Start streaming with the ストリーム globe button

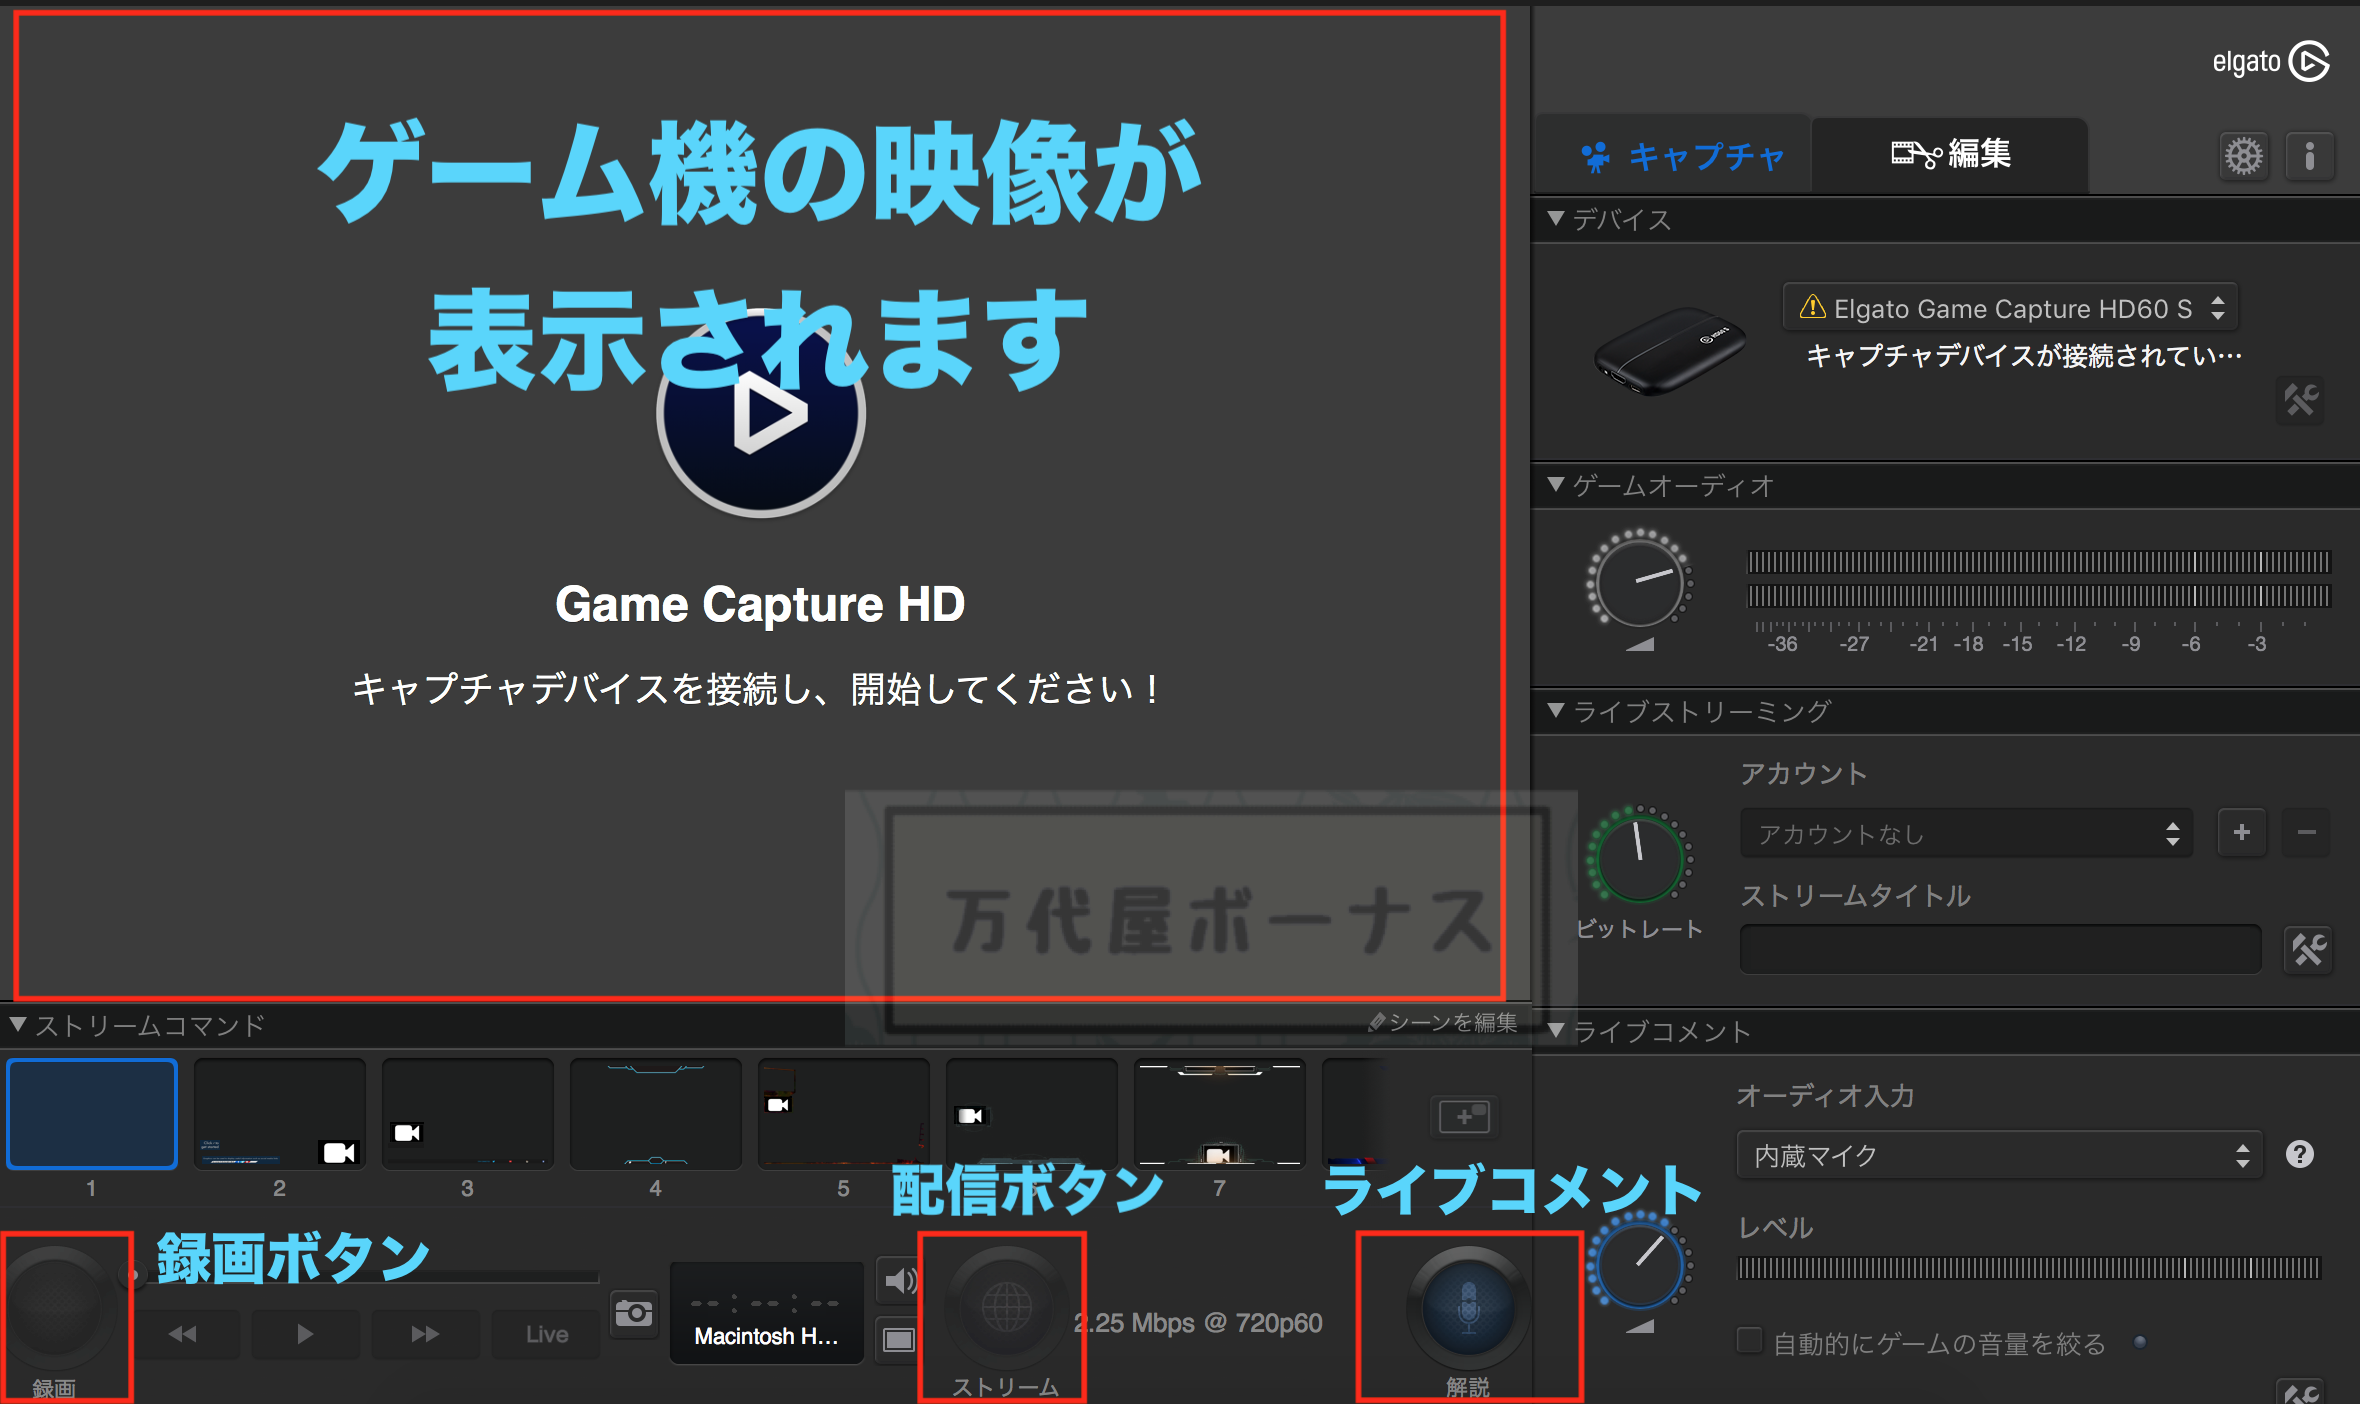(1005, 1307)
